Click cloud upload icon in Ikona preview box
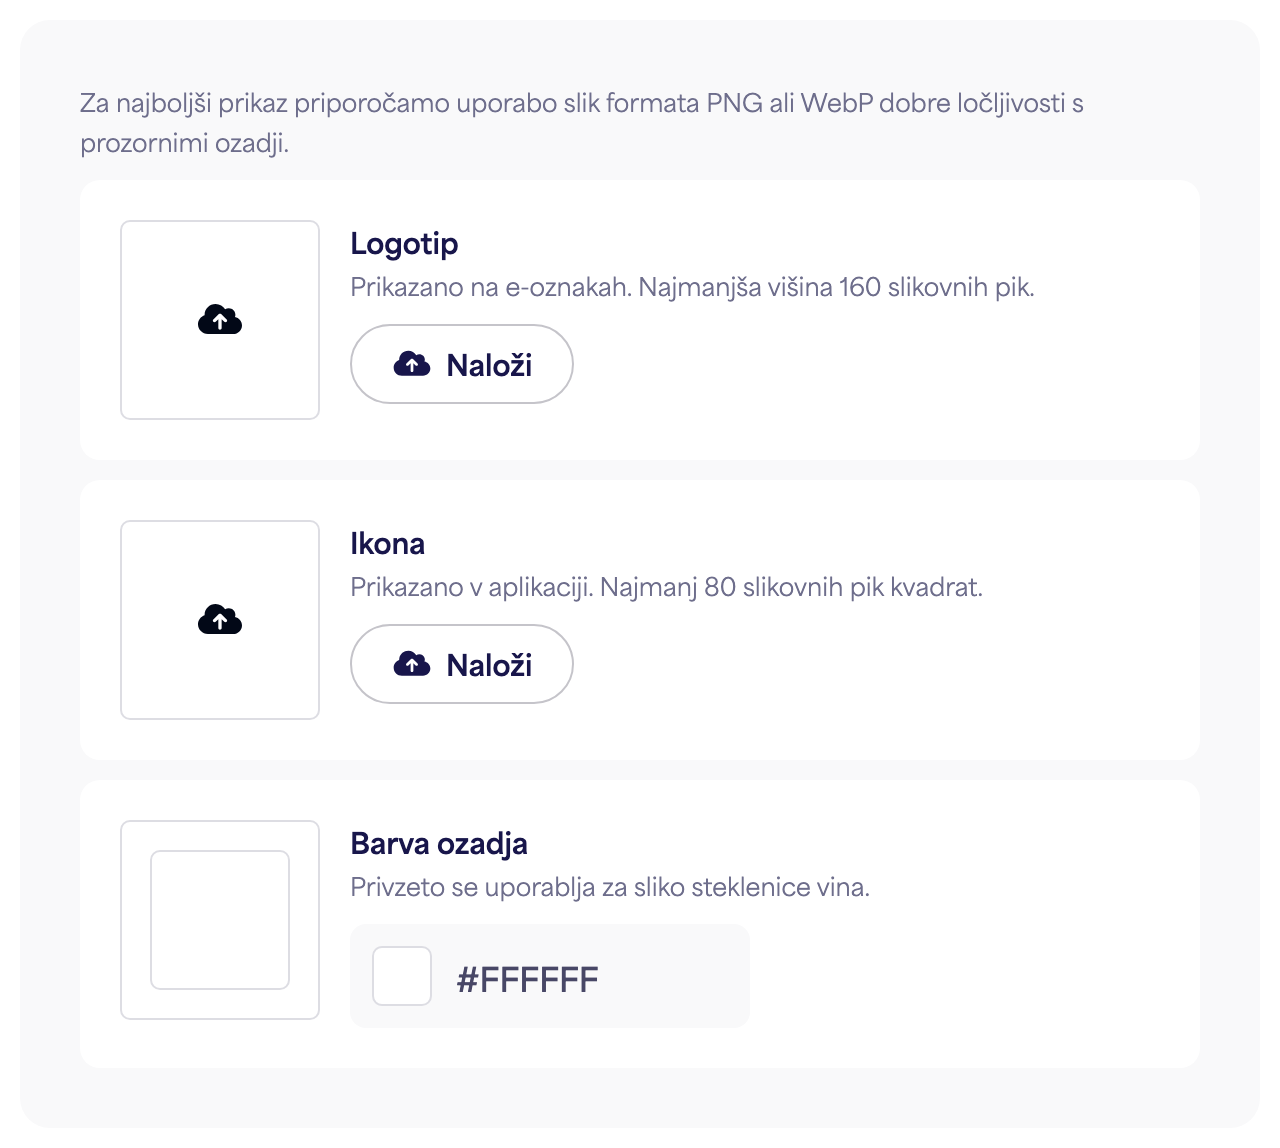This screenshot has height=1148, width=1280. click(x=220, y=620)
